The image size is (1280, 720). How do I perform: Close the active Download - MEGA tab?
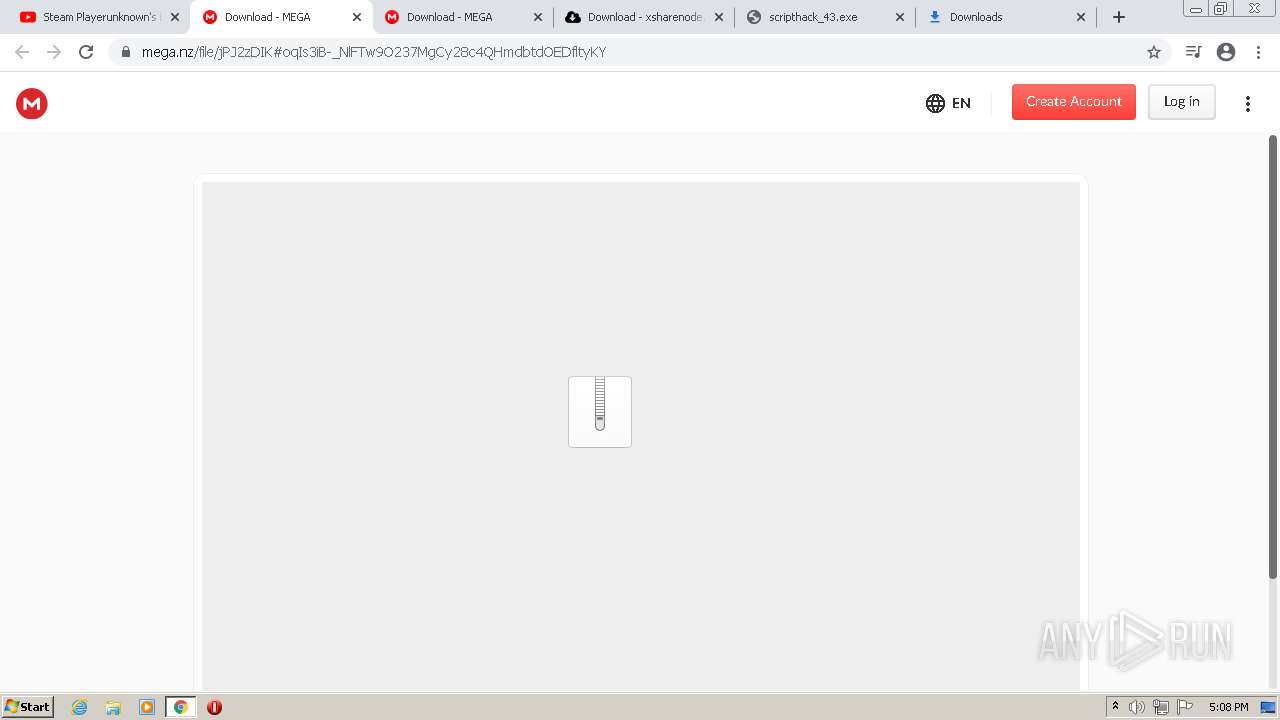pyautogui.click(x=357, y=17)
